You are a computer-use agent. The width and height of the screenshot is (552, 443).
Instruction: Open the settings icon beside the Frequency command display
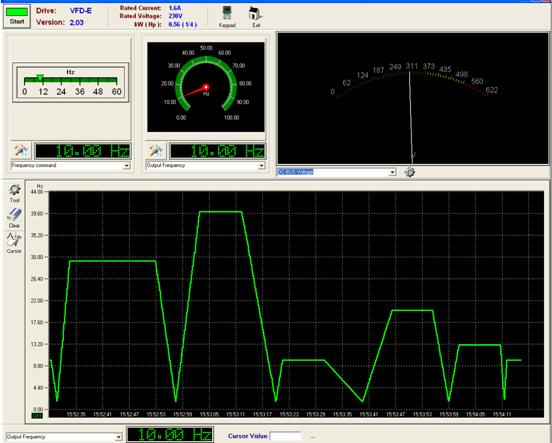tap(21, 151)
